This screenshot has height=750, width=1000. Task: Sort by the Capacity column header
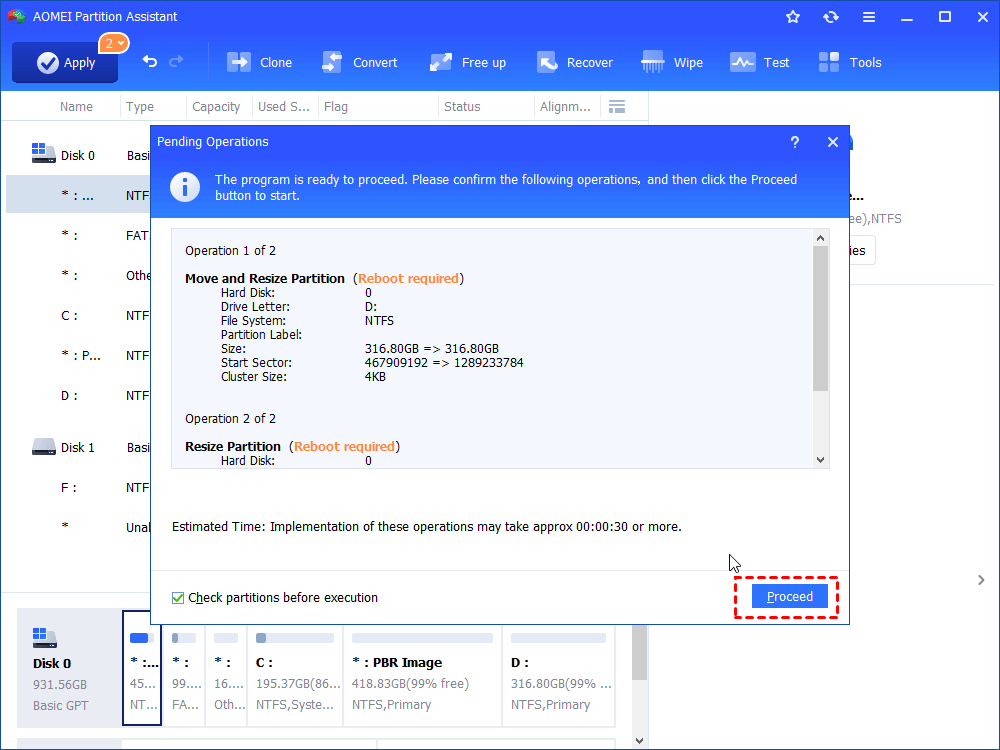pyautogui.click(x=216, y=107)
